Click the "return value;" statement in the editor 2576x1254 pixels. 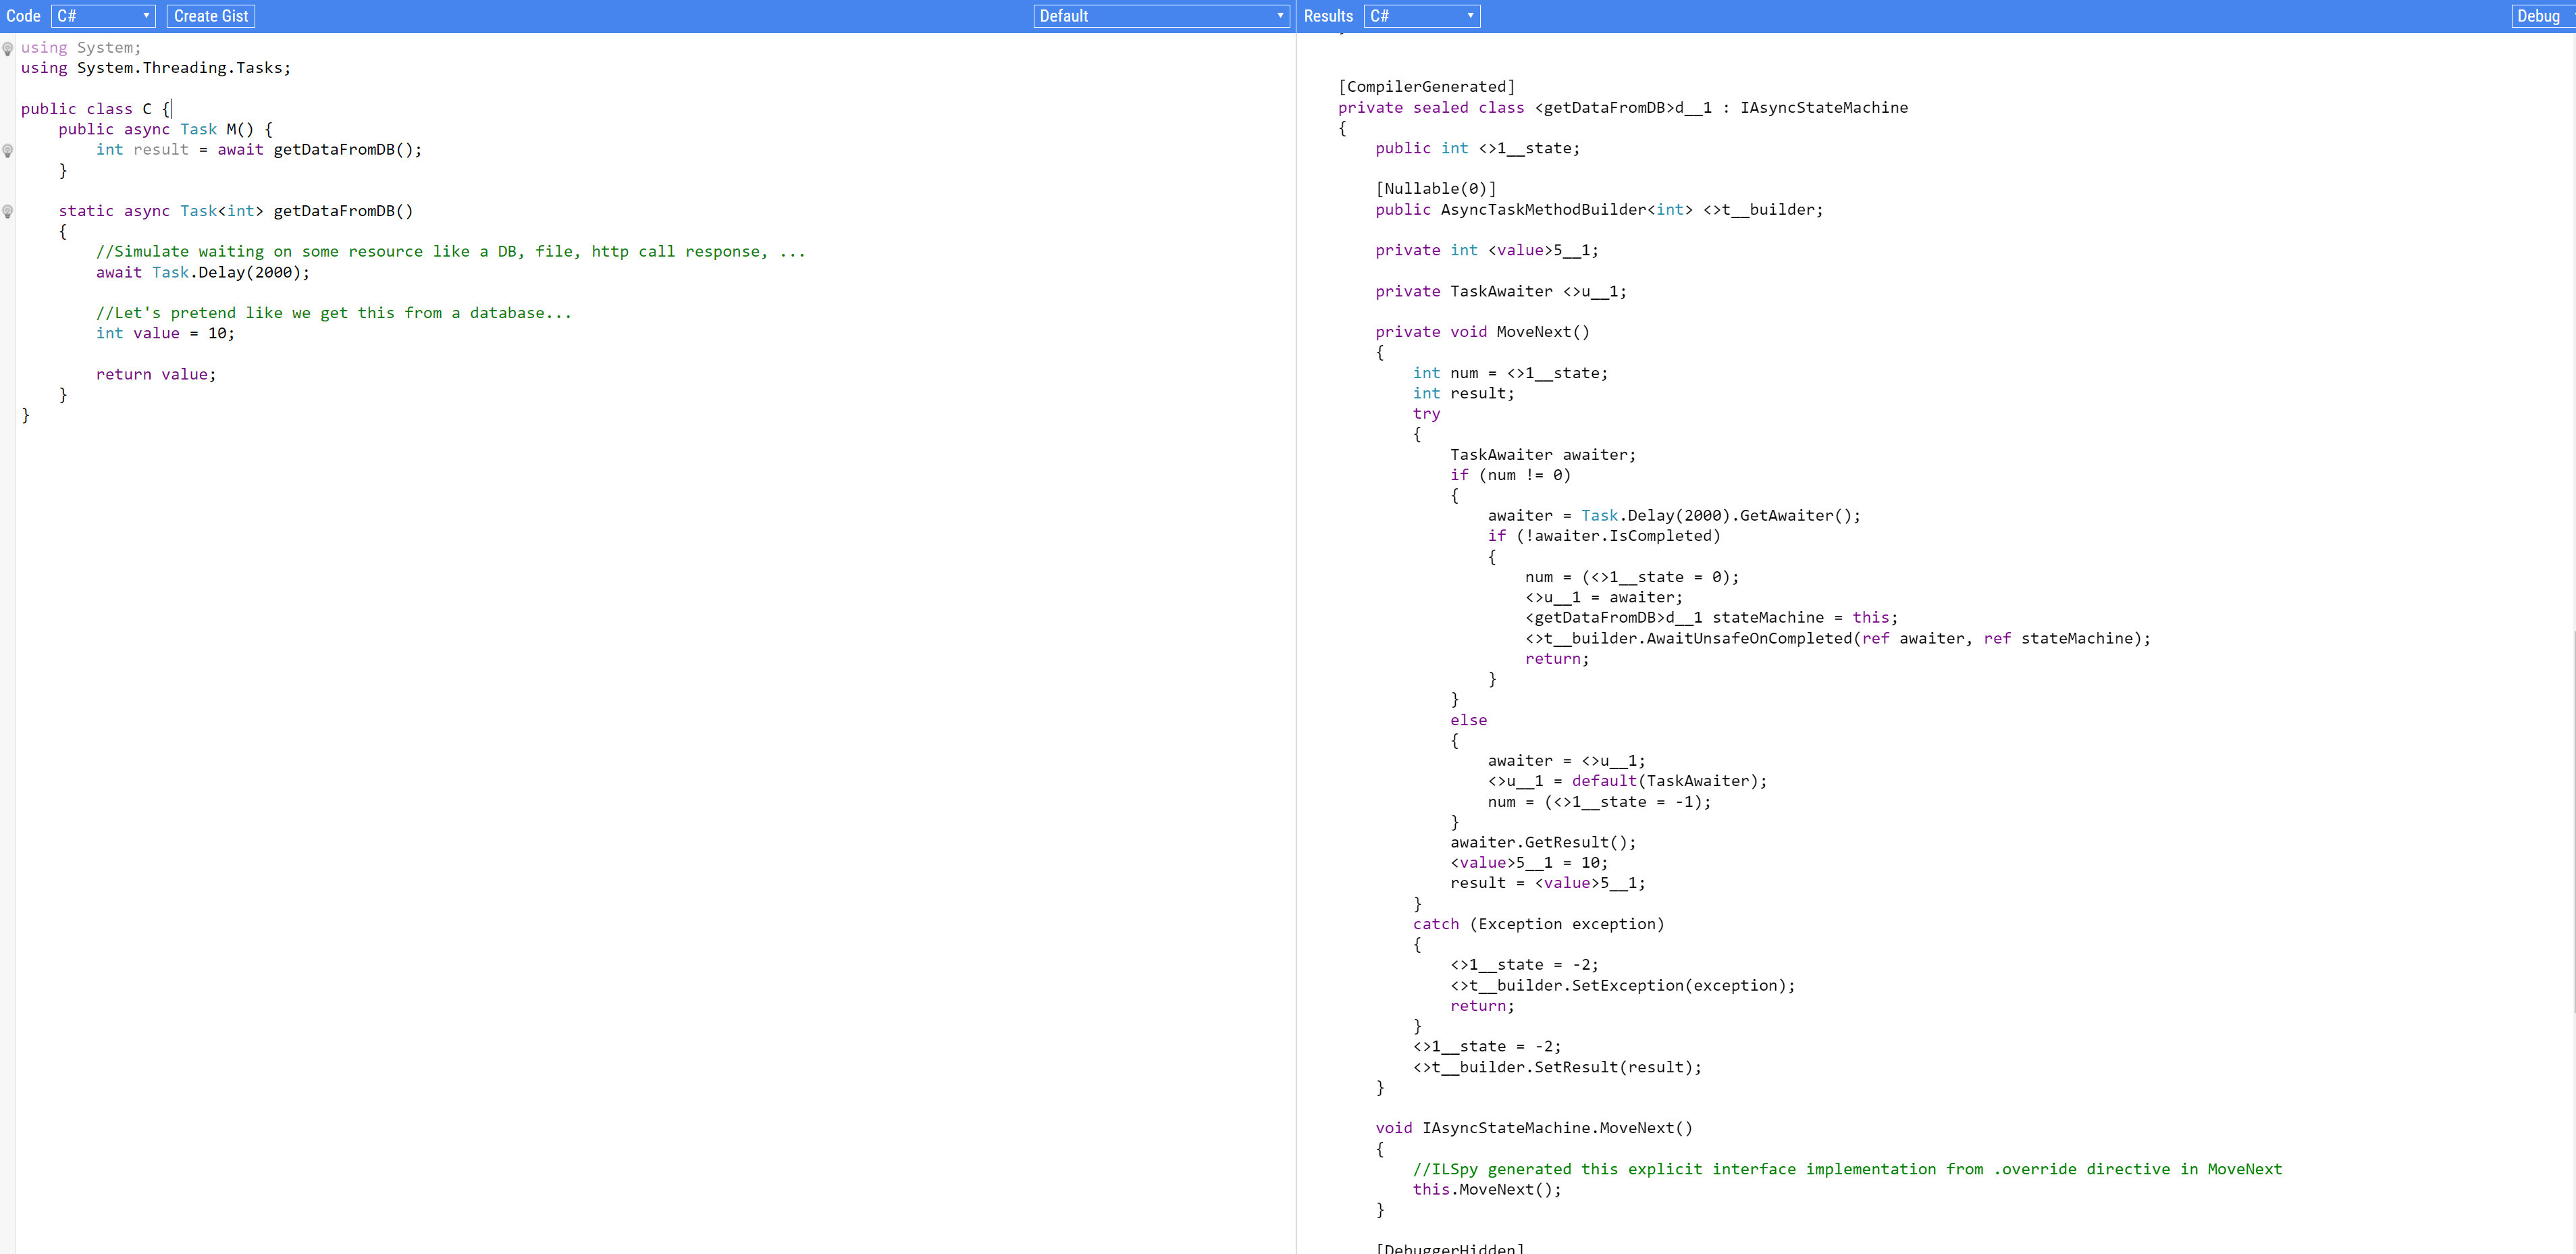[x=156, y=374]
